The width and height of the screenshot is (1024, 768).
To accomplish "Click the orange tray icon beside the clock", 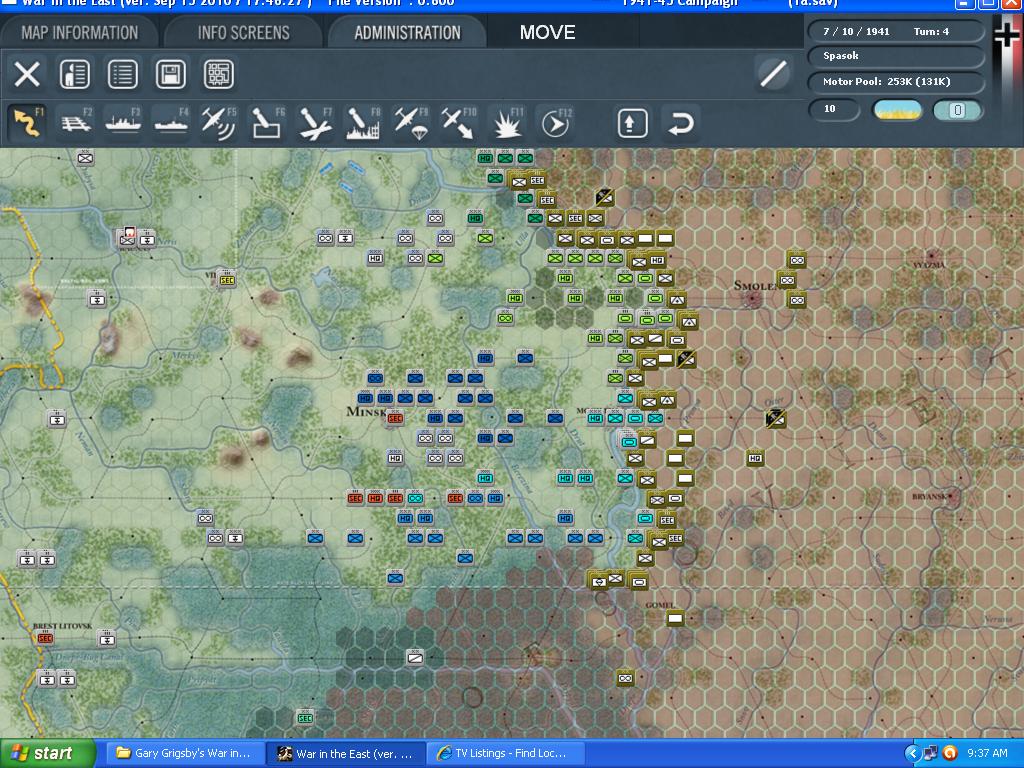I will pos(950,754).
